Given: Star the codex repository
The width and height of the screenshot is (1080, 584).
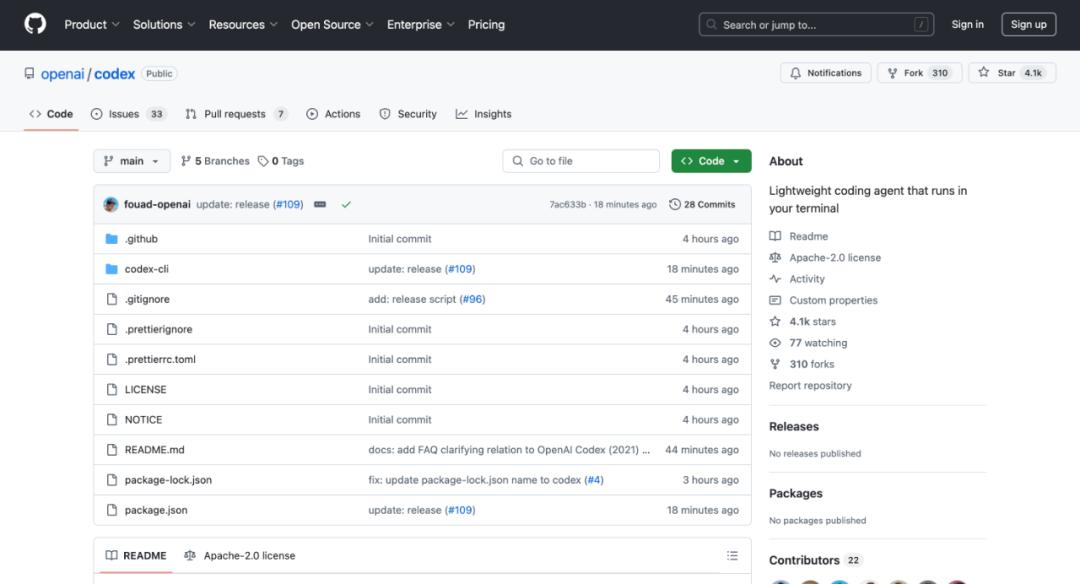Looking at the screenshot, I should click(1012, 73).
